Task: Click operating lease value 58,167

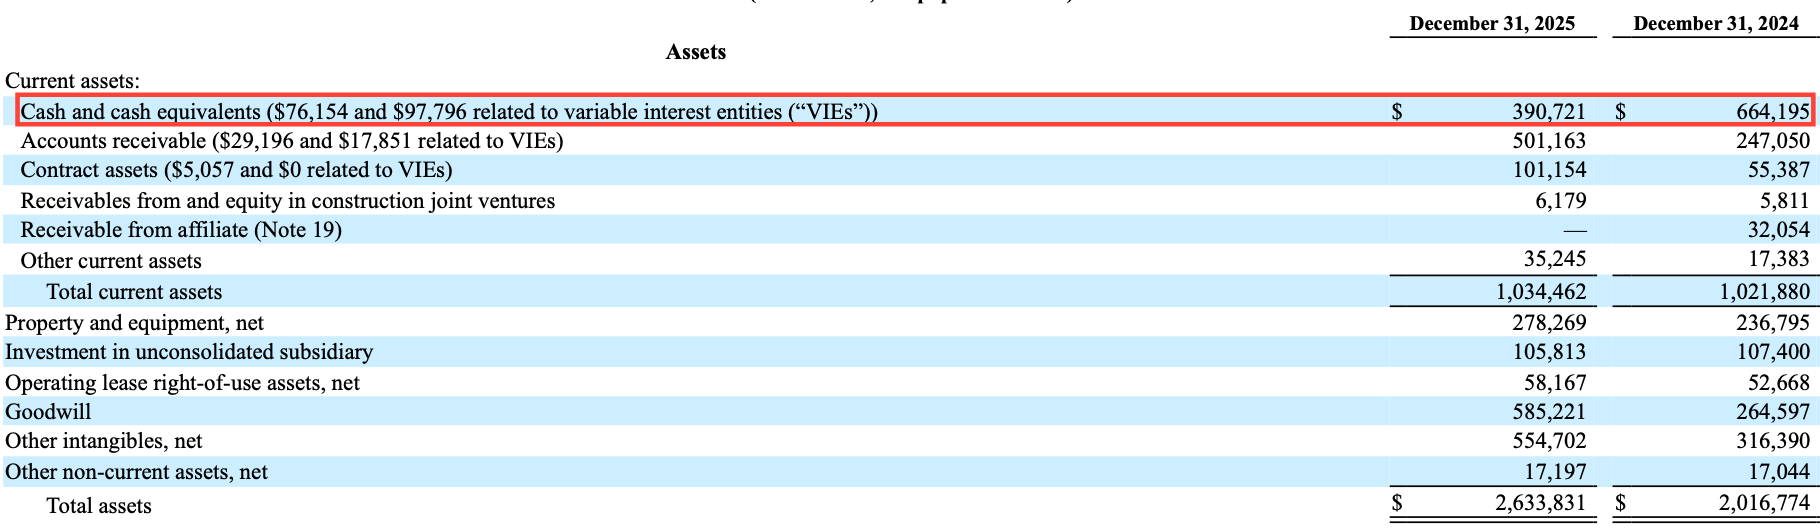Action: [1555, 383]
